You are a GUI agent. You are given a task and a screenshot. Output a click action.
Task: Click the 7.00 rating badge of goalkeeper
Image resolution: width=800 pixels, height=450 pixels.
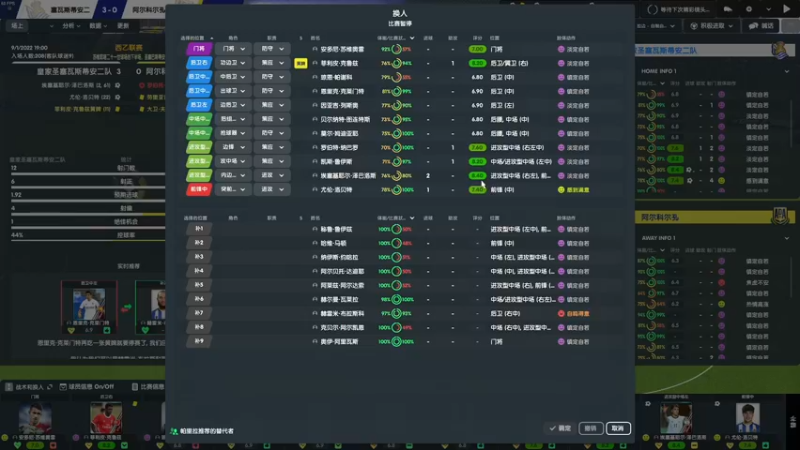[x=477, y=49]
